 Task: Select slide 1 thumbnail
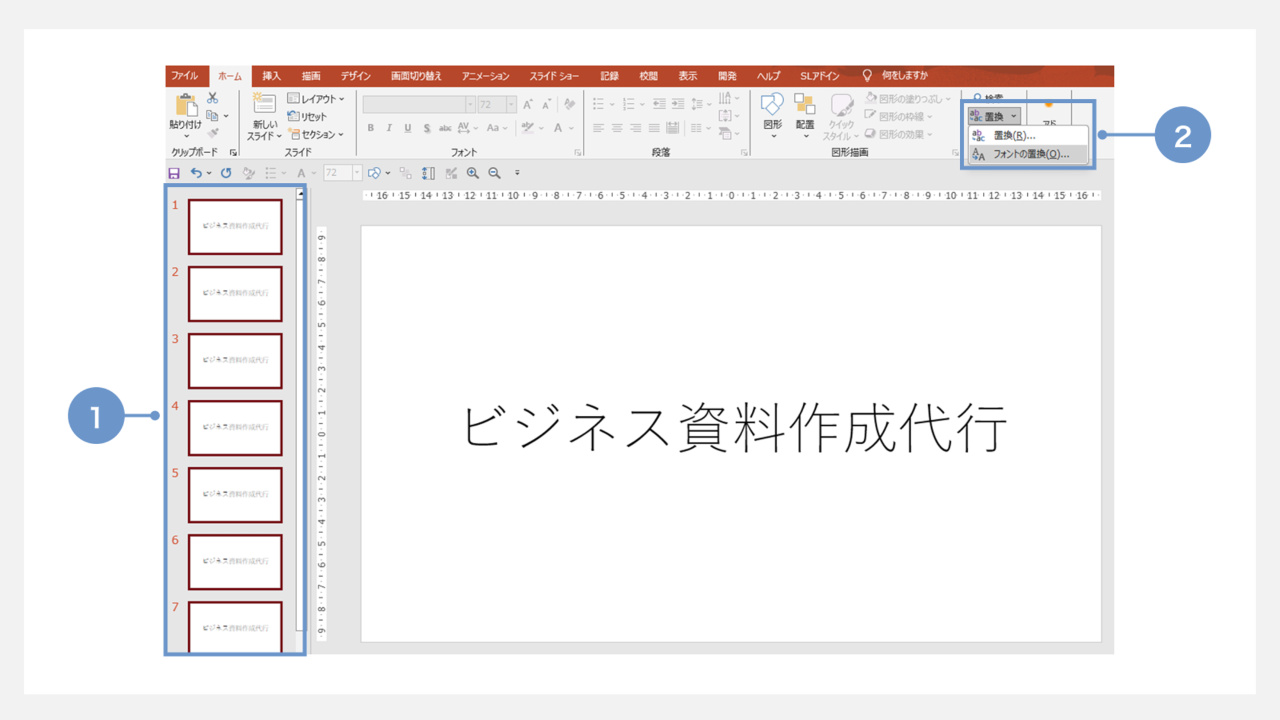point(235,227)
